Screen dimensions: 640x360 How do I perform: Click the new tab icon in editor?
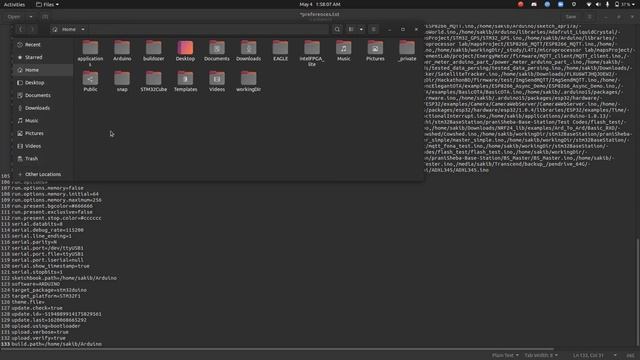click(45, 17)
